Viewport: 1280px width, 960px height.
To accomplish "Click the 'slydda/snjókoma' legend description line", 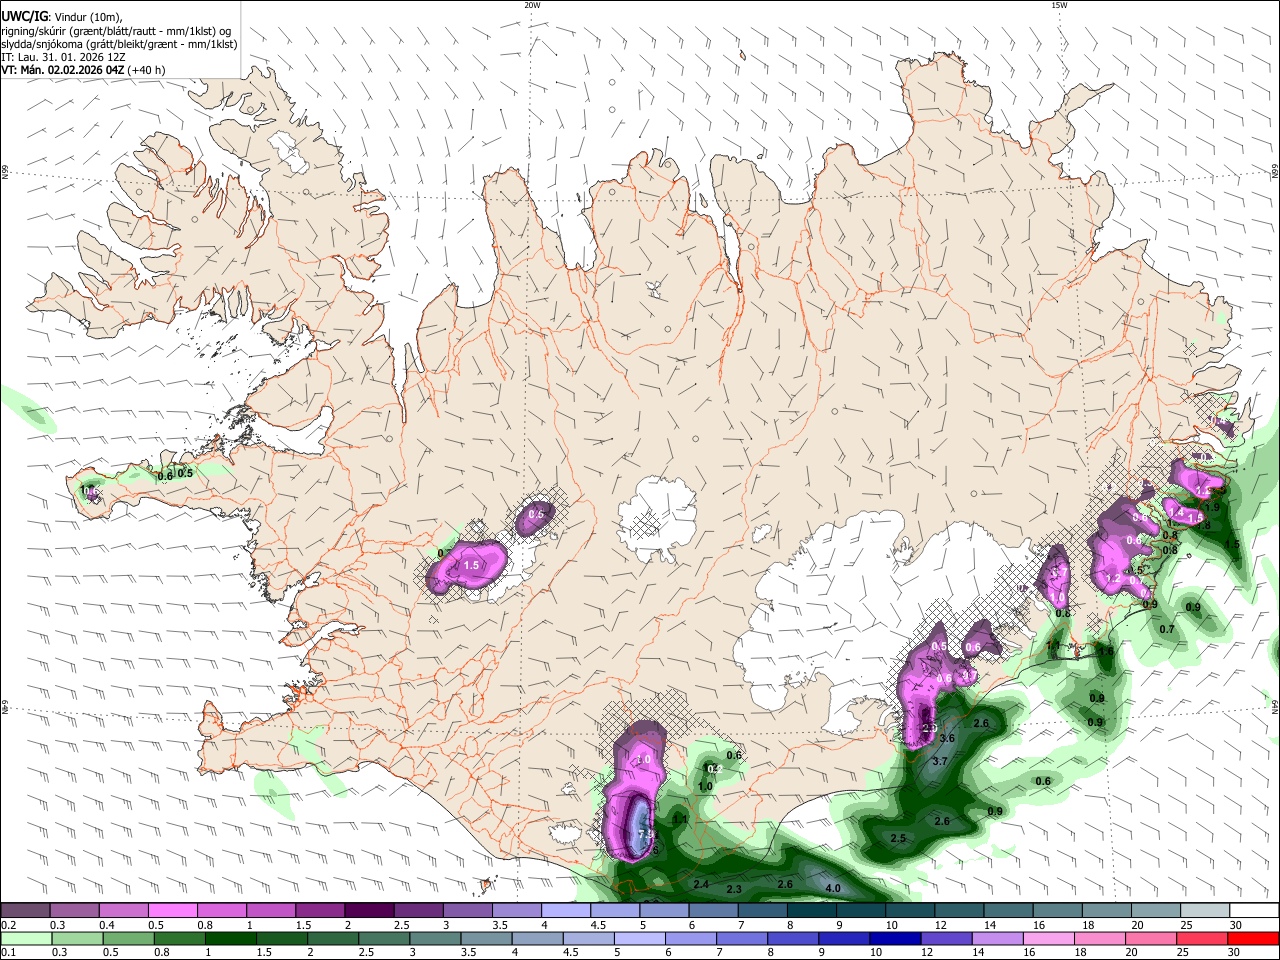I will (119, 44).
